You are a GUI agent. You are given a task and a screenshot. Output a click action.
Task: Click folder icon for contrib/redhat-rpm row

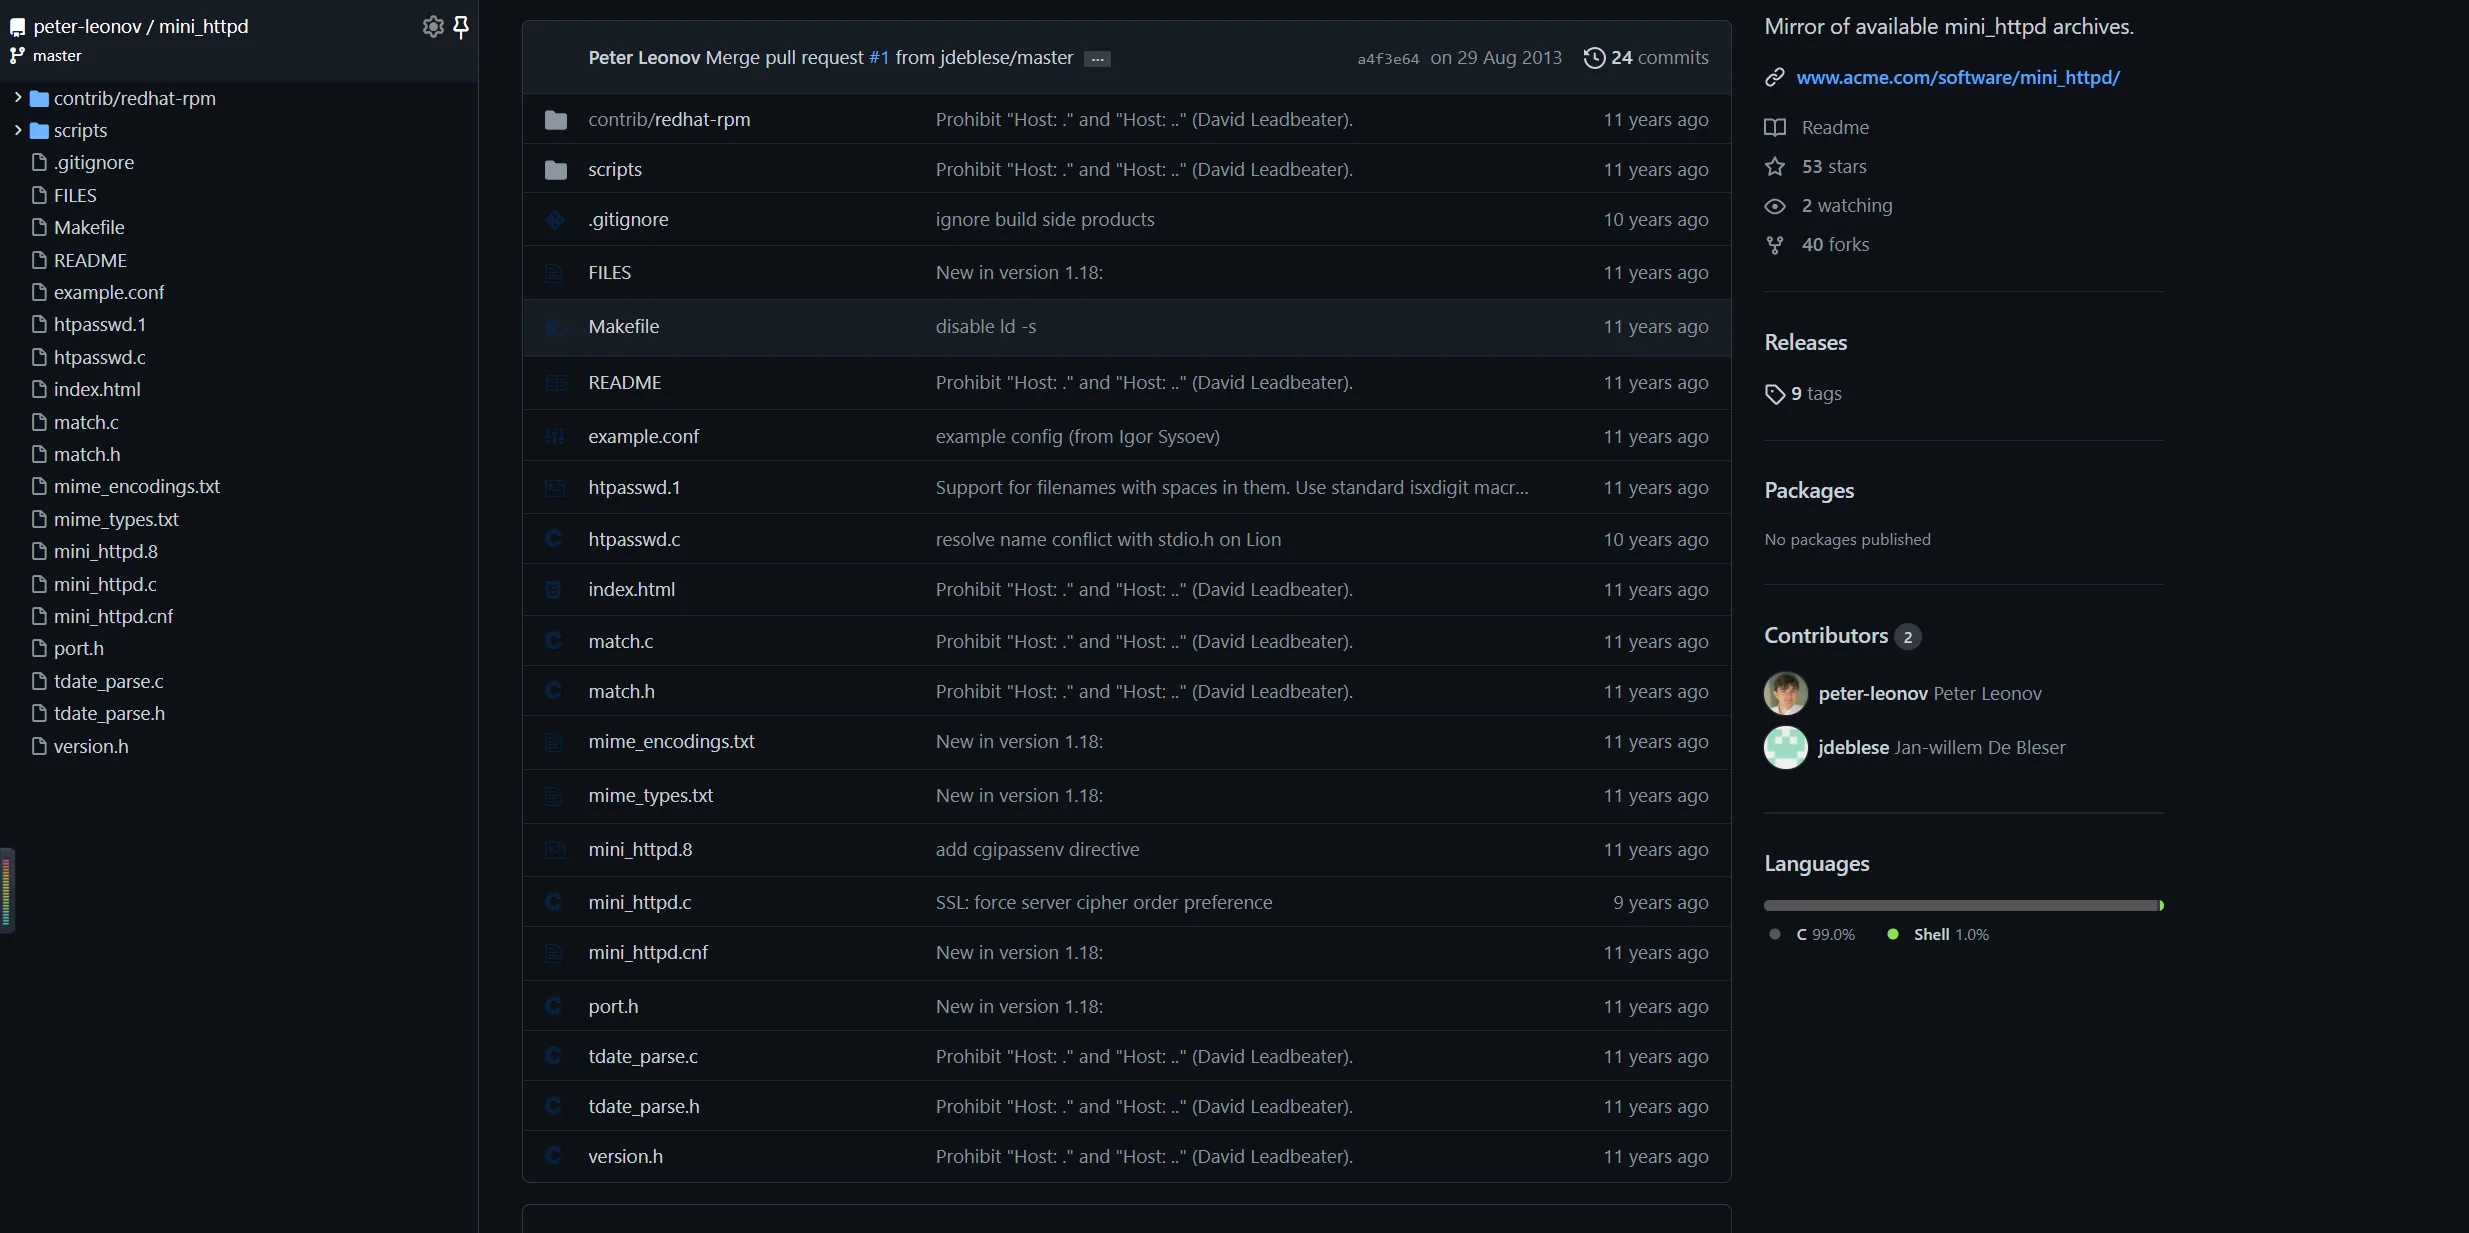tap(556, 120)
